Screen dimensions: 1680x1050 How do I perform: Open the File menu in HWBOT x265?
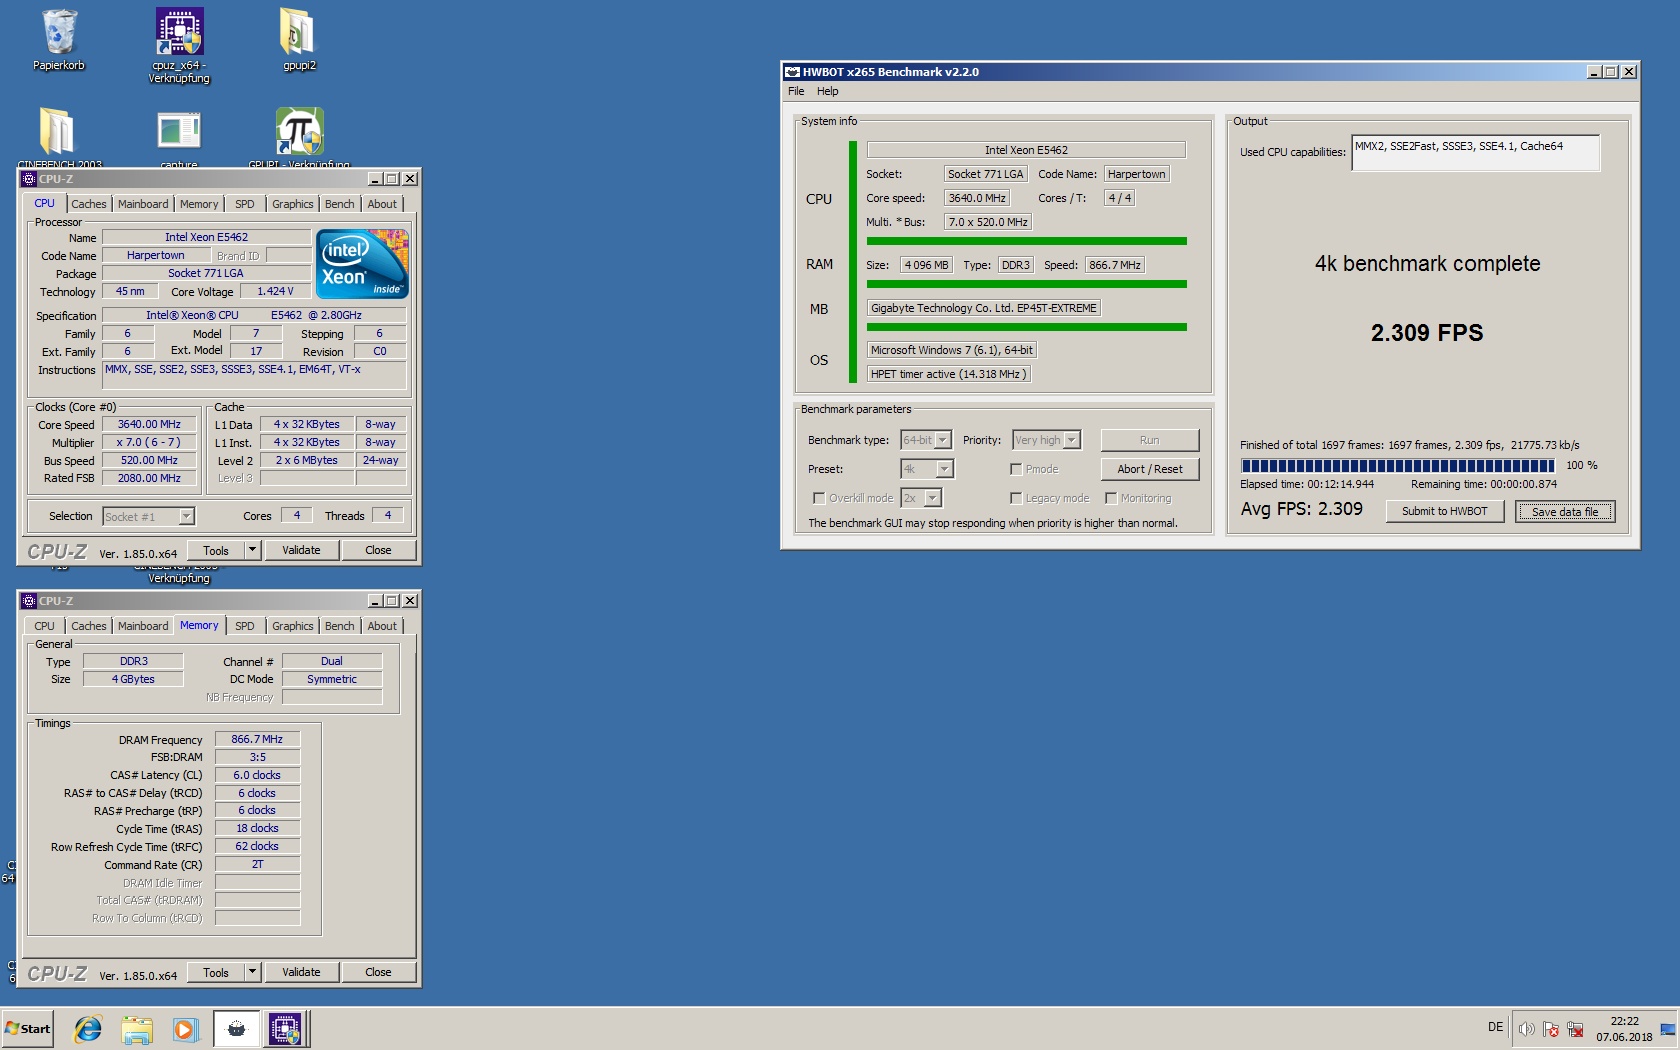(796, 91)
